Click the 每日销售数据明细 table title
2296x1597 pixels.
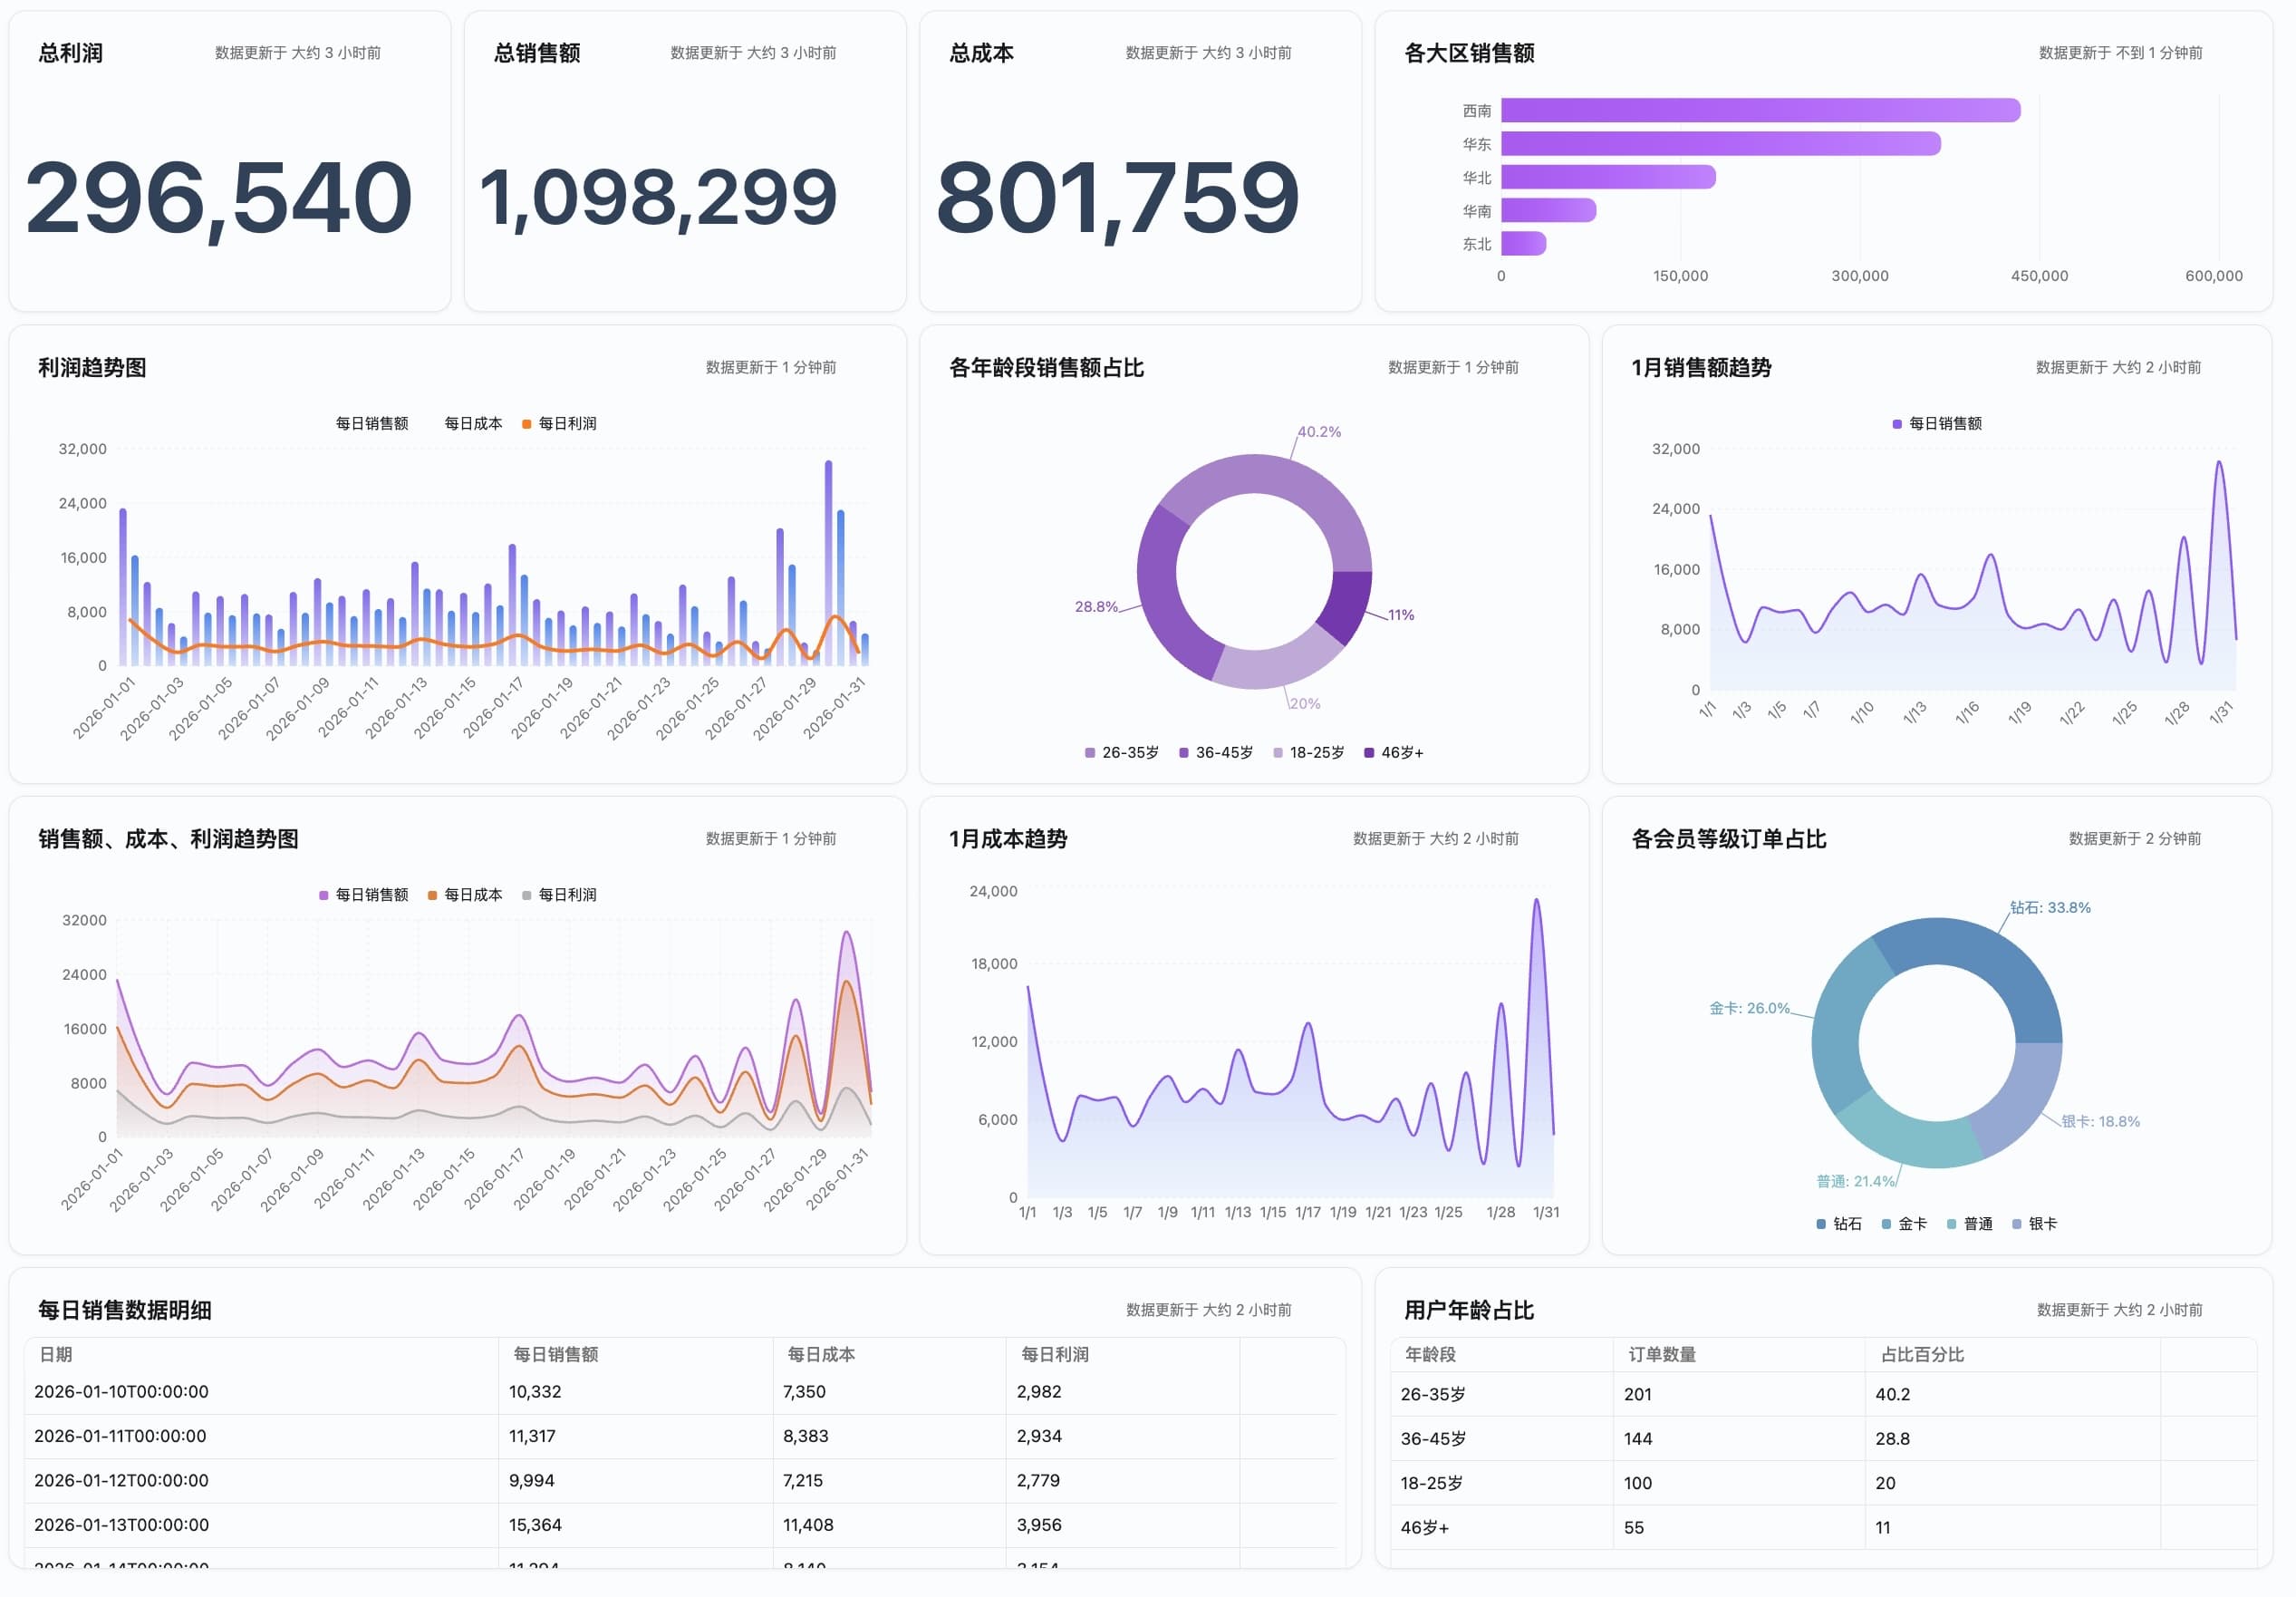pos(124,1309)
